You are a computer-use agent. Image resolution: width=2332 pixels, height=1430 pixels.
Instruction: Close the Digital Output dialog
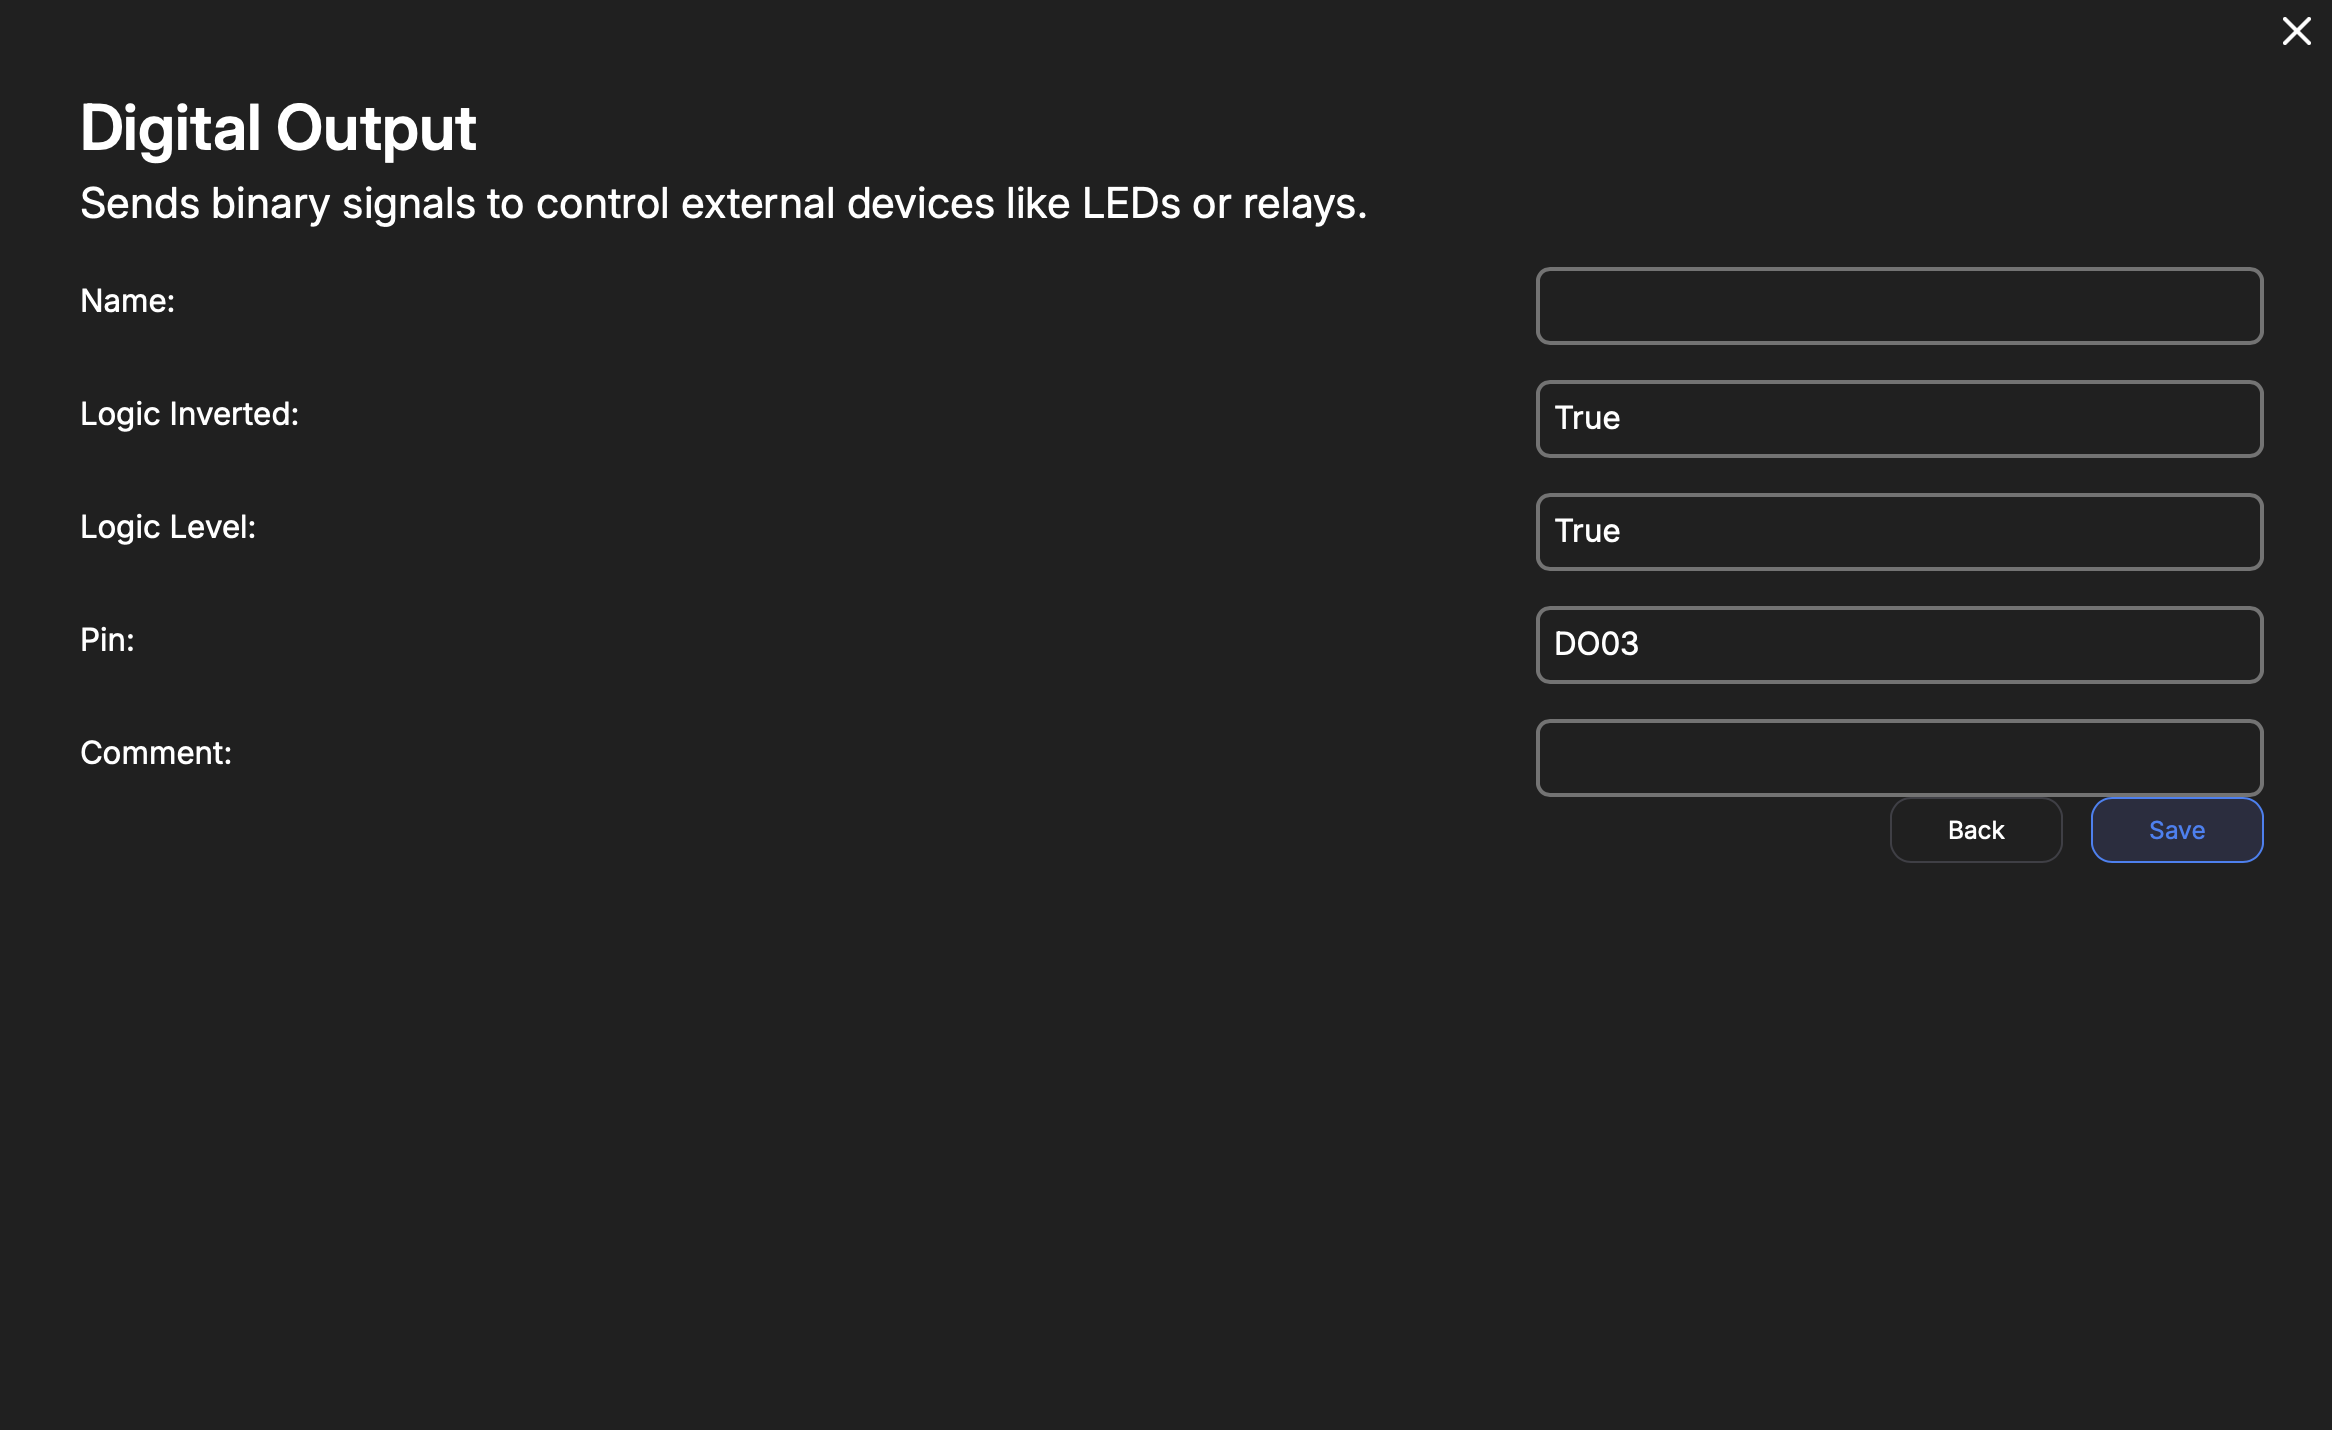pyautogui.click(x=2296, y=31)
